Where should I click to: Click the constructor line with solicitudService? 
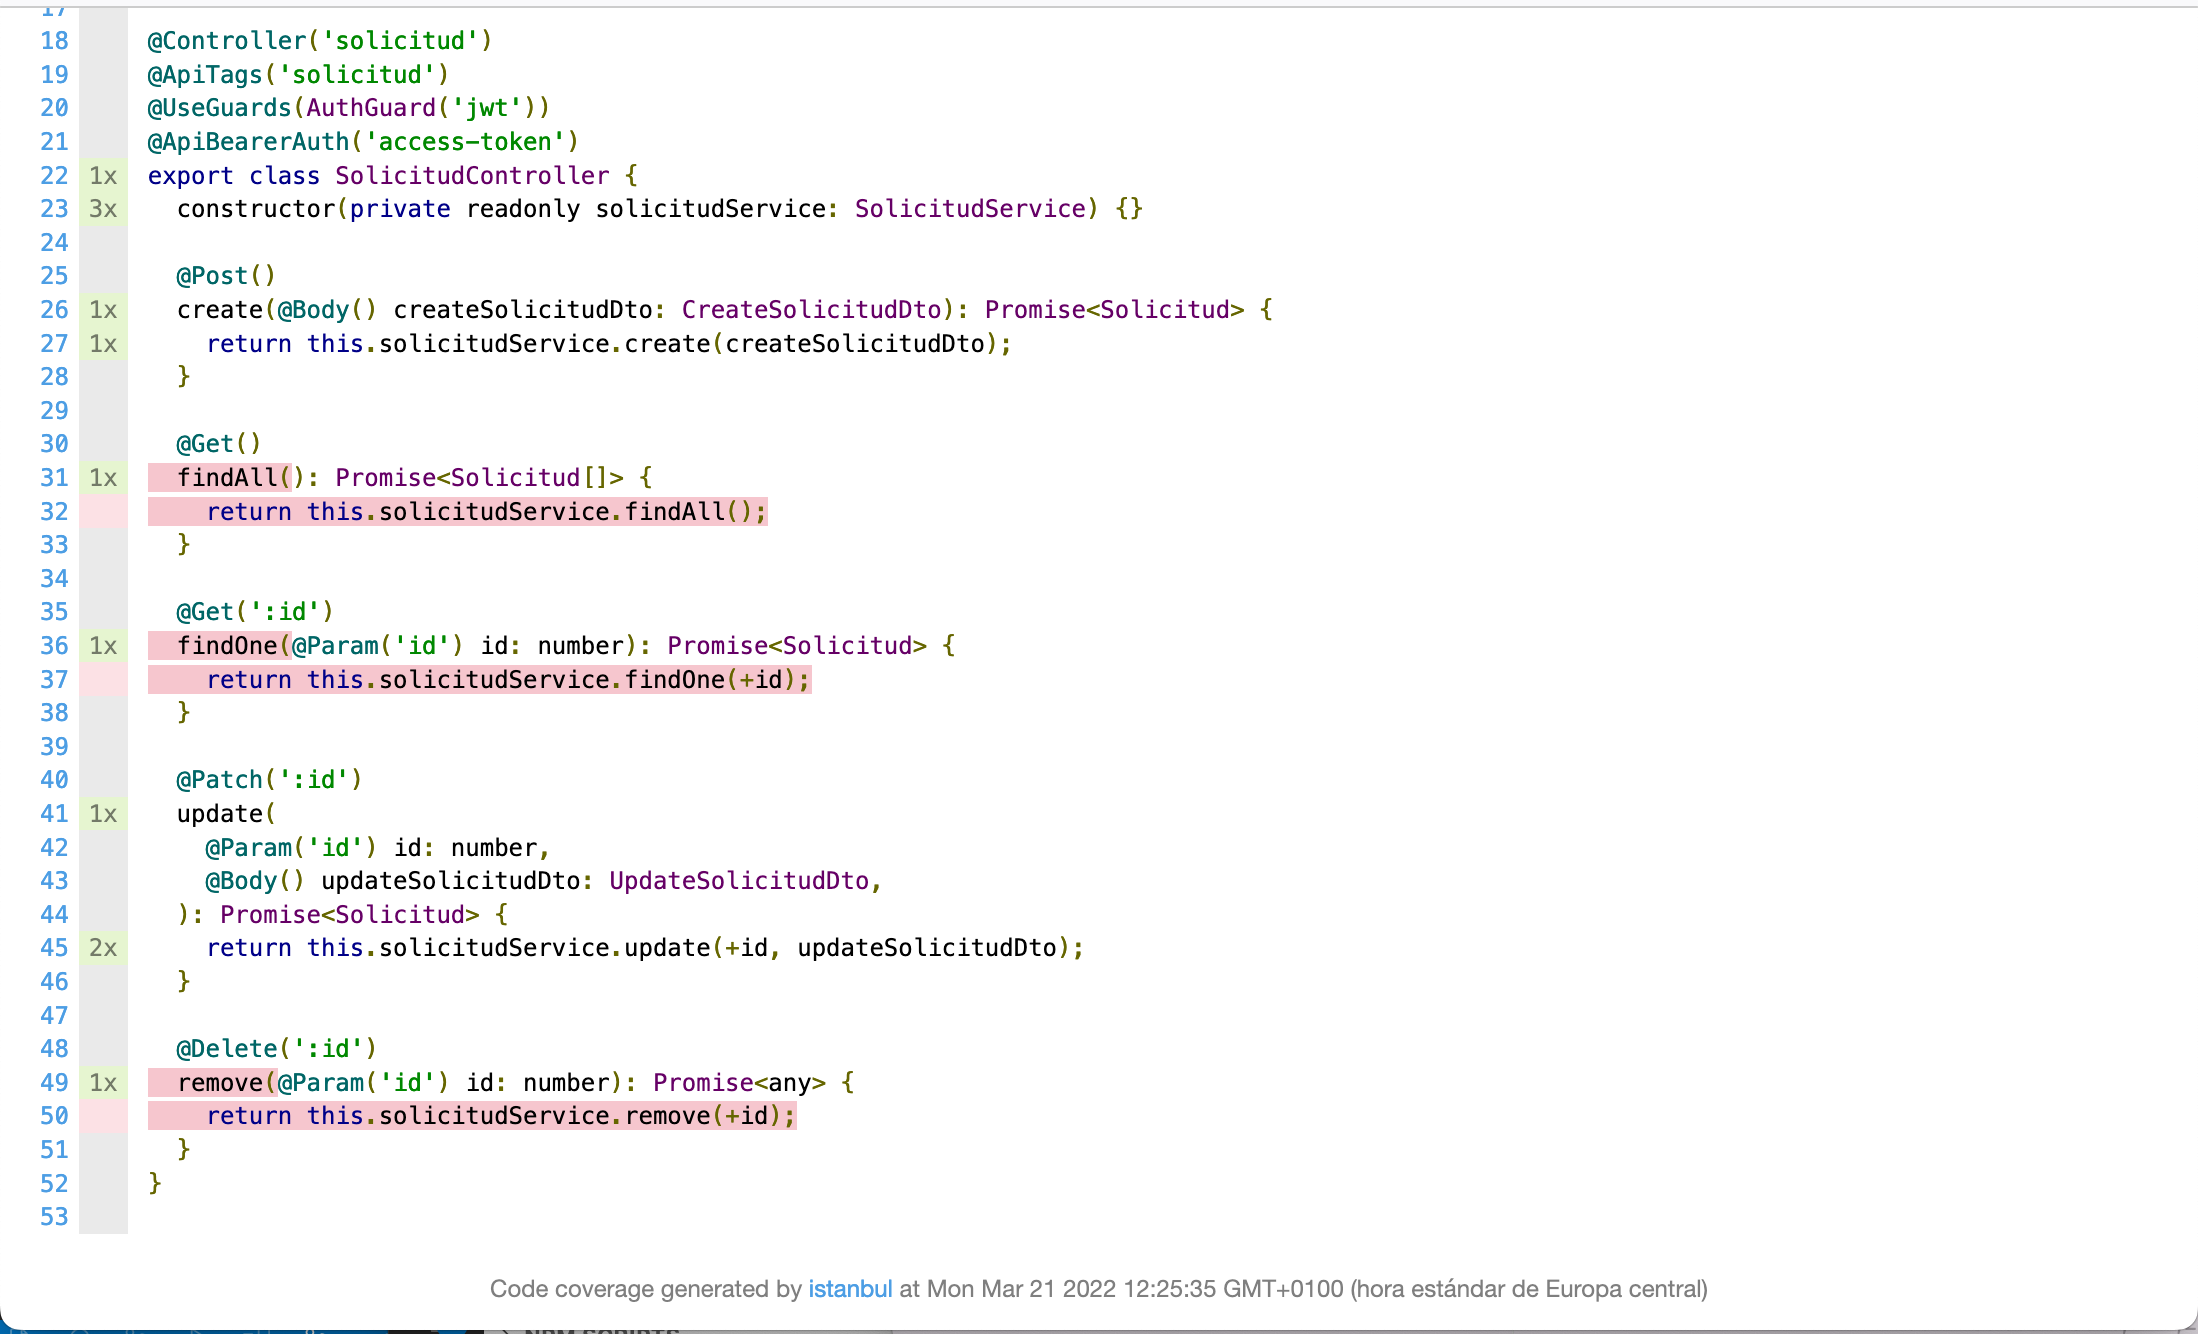[660, 209]
